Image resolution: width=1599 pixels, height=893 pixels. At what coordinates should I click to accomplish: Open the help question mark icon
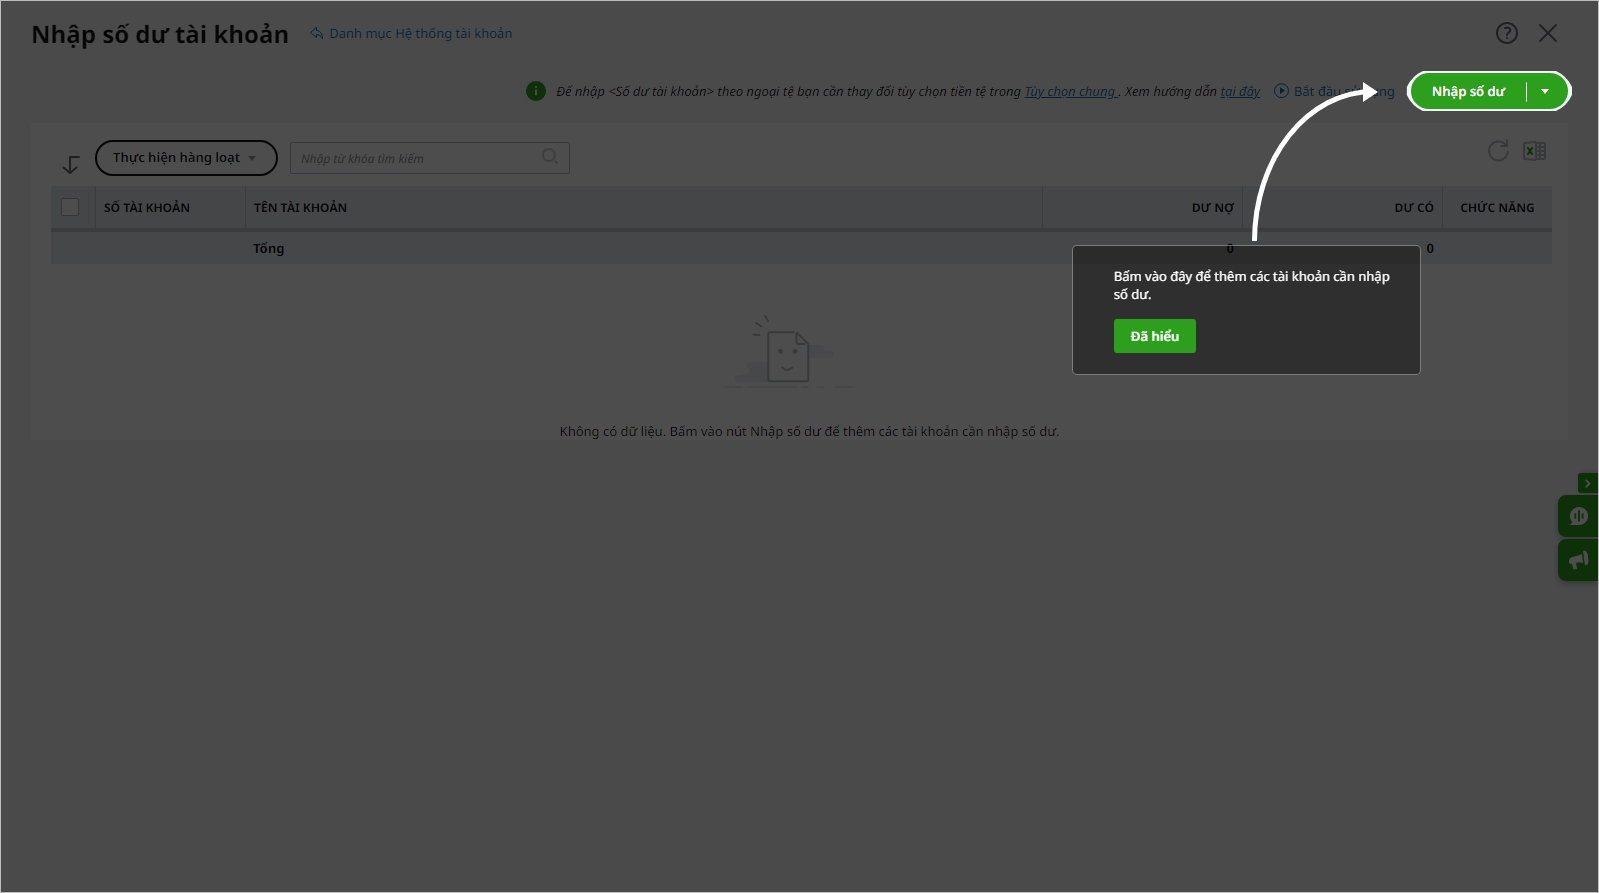(1506, 33)
